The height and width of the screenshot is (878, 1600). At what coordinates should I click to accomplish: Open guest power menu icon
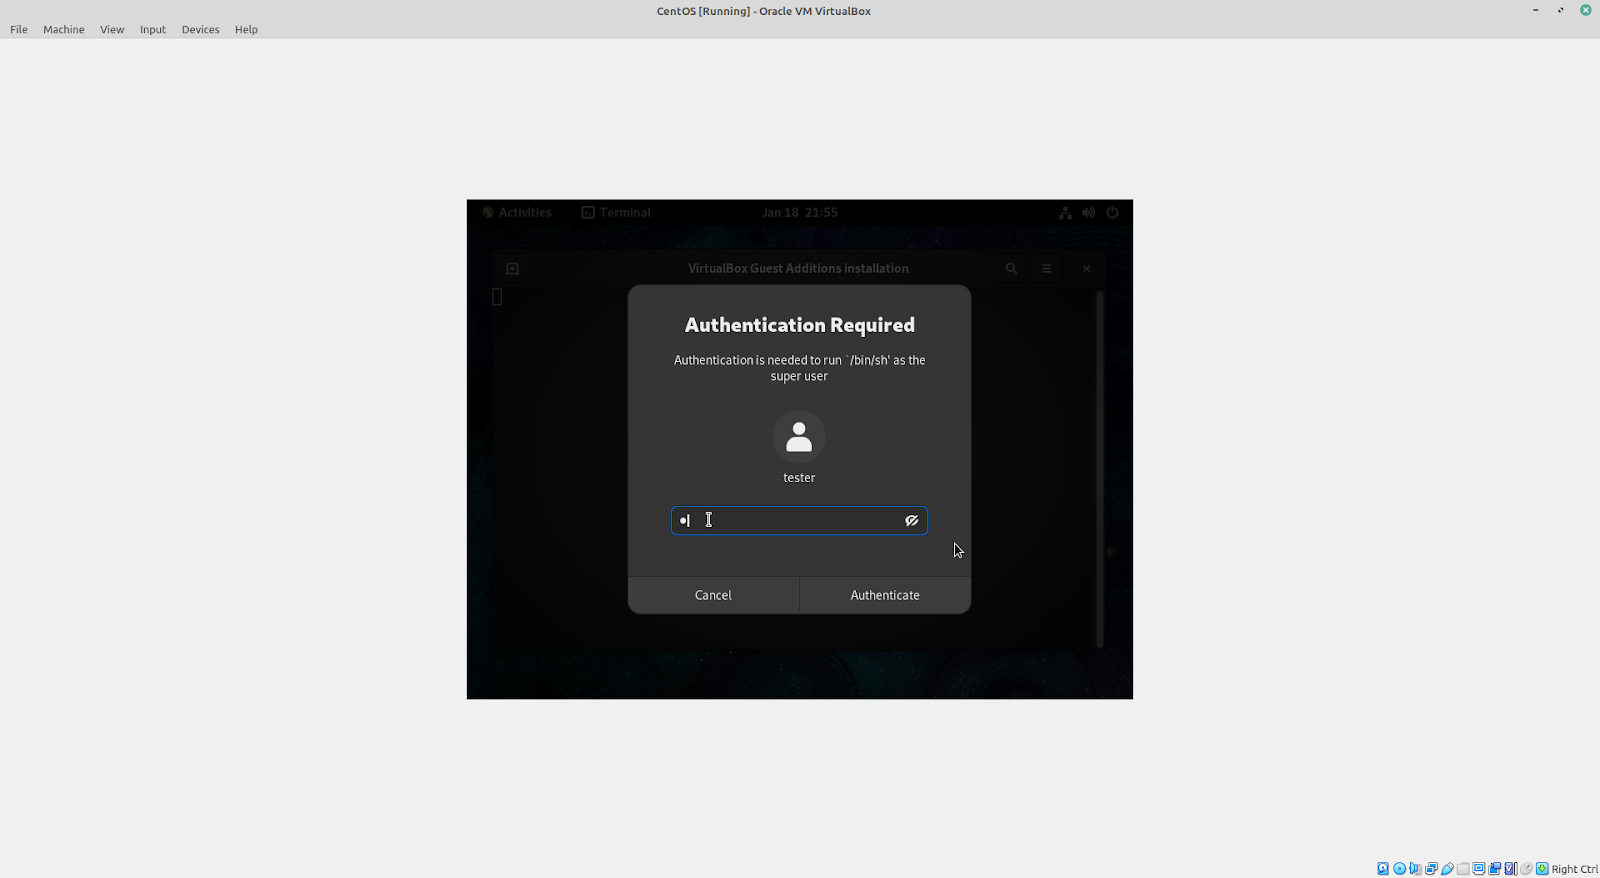pyautogui.click(x=1112, y=212)
